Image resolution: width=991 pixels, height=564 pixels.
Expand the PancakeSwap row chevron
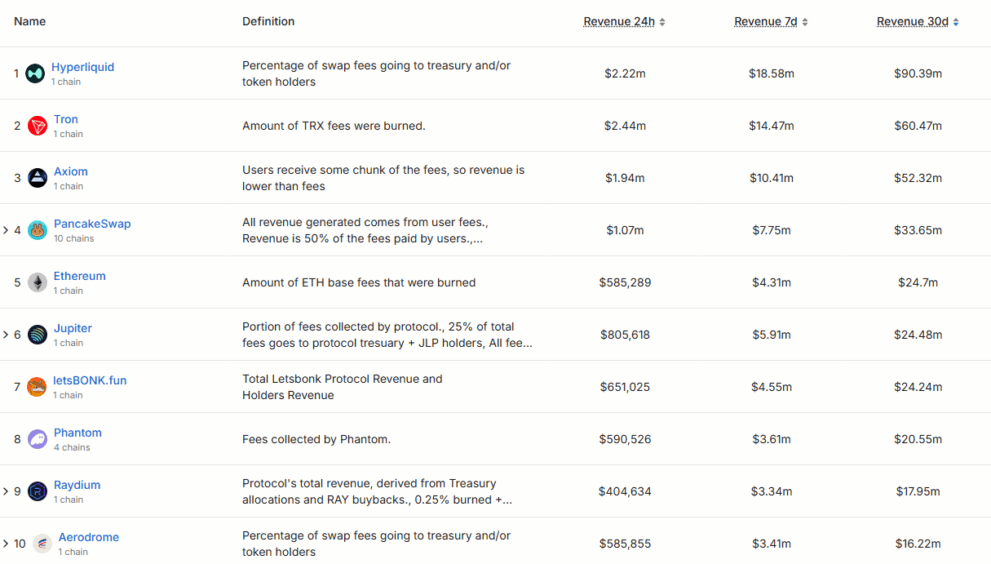tap(6, 230)
